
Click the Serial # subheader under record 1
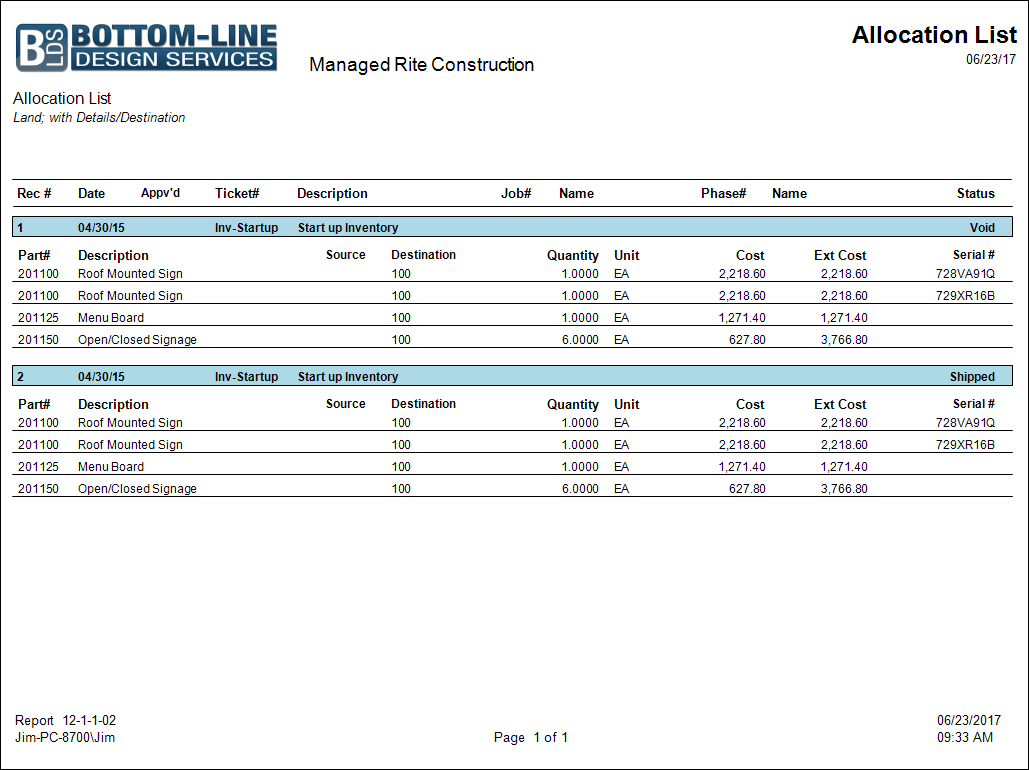tap(973, 255)
